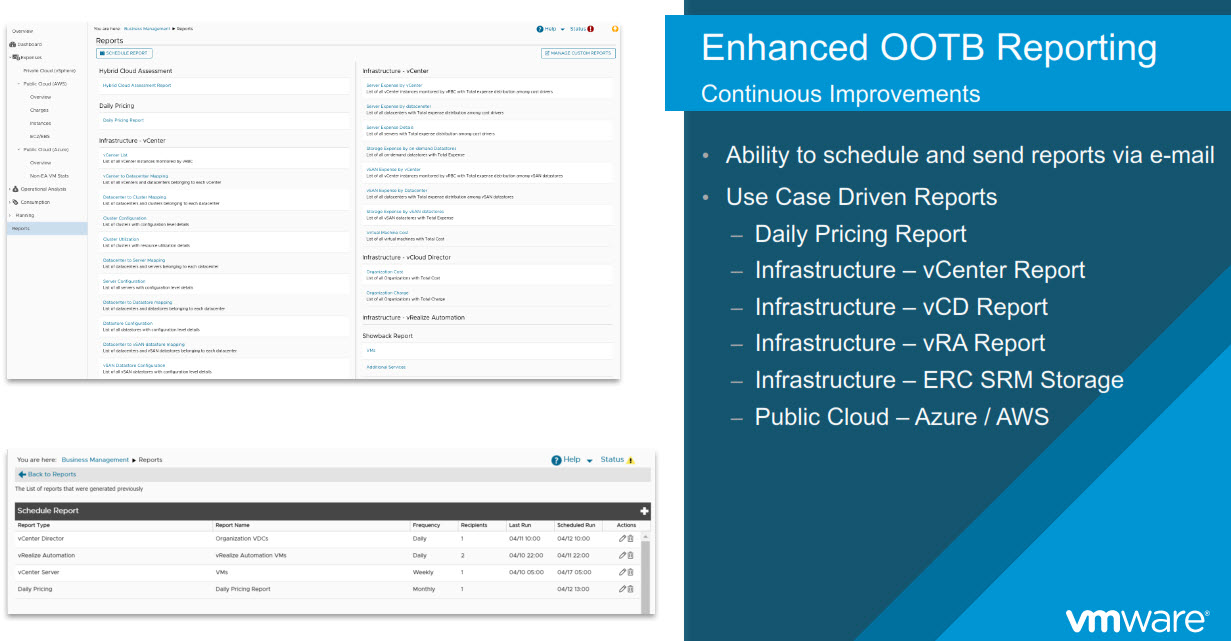Click the Weekly frequency cell
Image resolution: width=1231 pixels, height=641 pixels.
point(423,572)
